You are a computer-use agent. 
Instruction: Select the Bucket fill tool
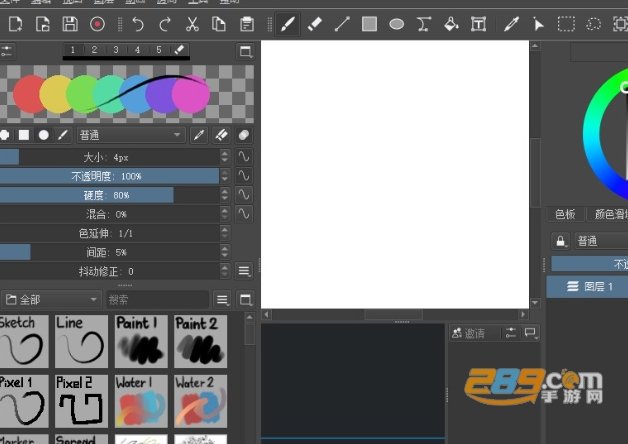(x=451, y=24)
